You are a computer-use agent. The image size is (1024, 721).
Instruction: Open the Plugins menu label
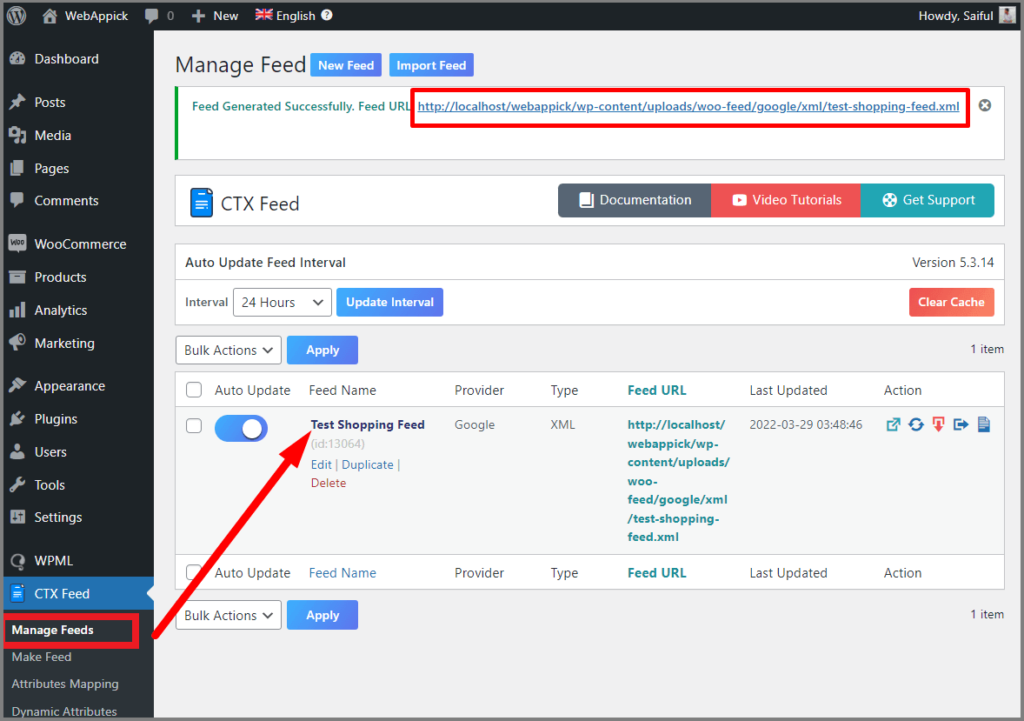(x=56, y=419)
